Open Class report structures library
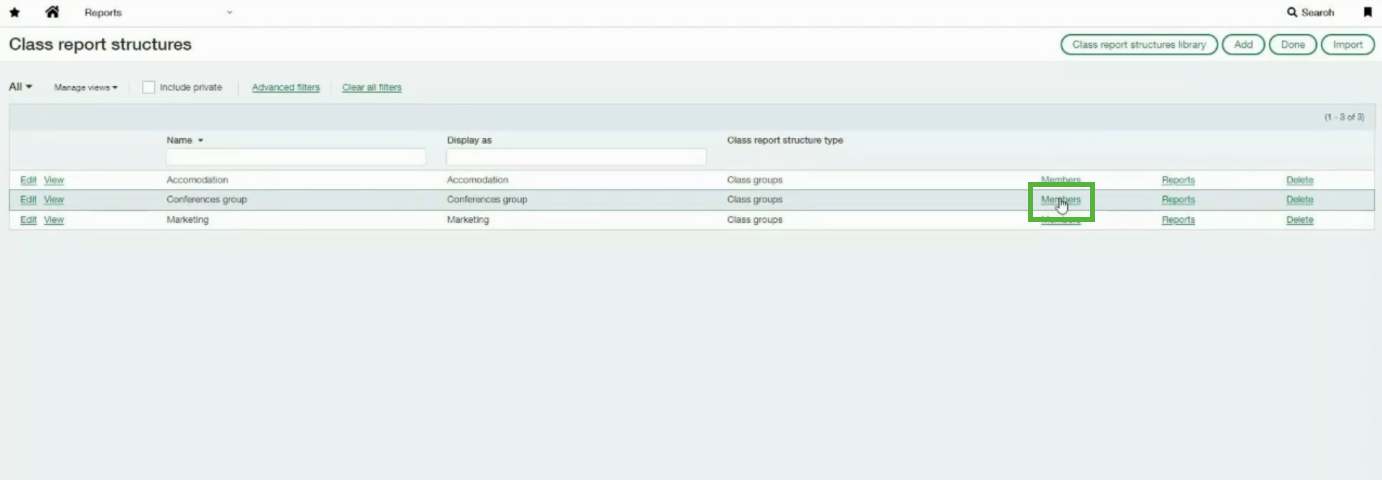 [1139, 45]
